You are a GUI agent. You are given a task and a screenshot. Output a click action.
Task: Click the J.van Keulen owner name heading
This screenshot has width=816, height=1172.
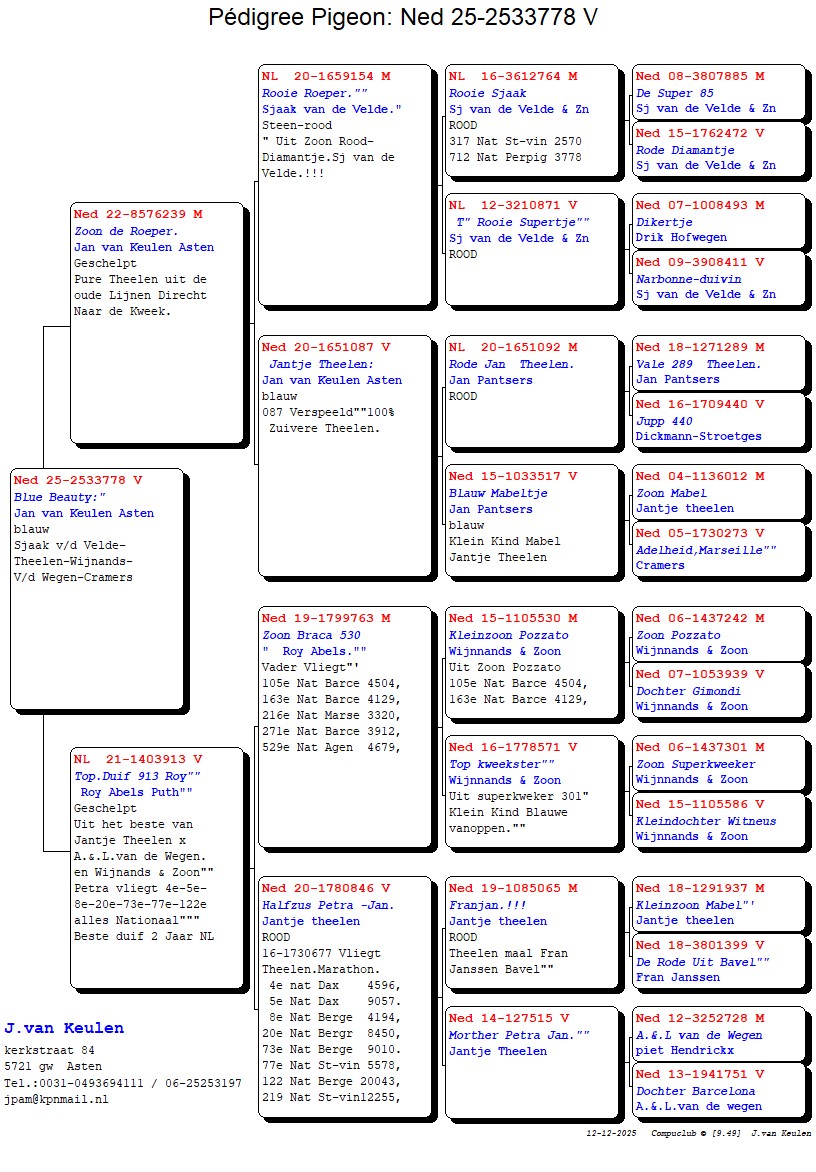coord(64,1028)
